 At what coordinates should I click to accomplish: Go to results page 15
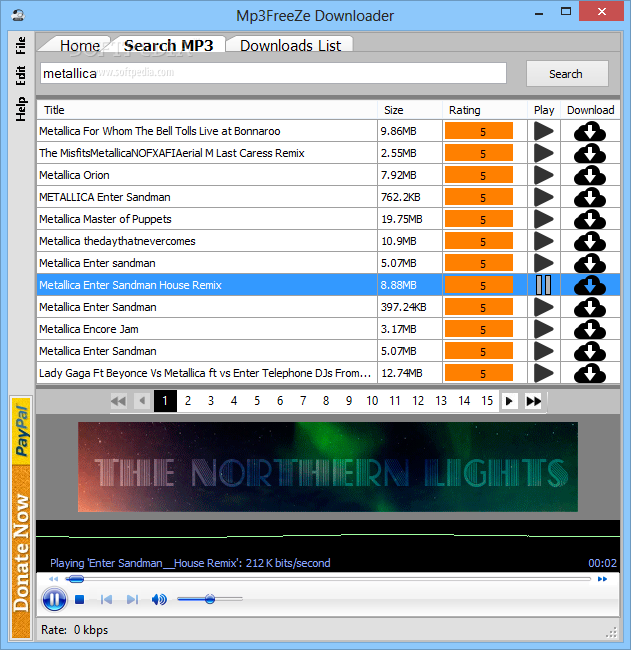pos(487,401)
